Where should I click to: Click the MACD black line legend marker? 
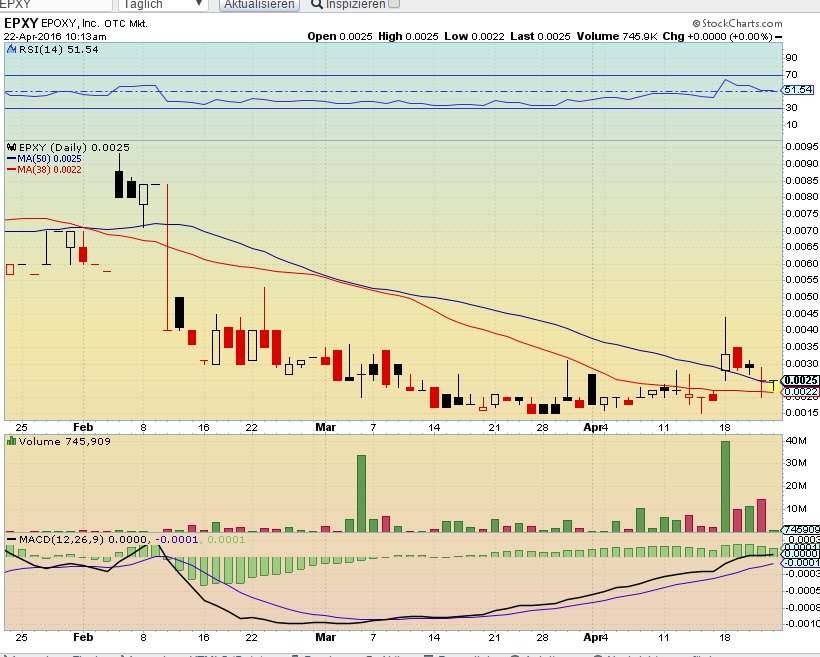[x=12, y=539]
